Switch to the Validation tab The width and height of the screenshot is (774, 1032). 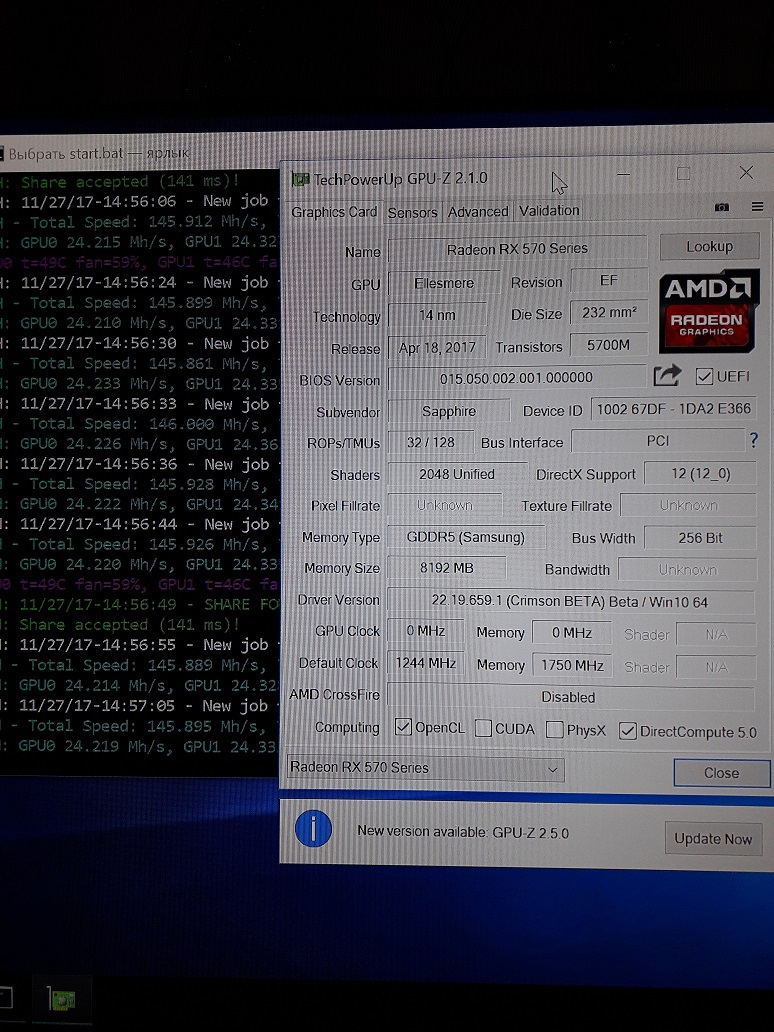pos(550,211)
